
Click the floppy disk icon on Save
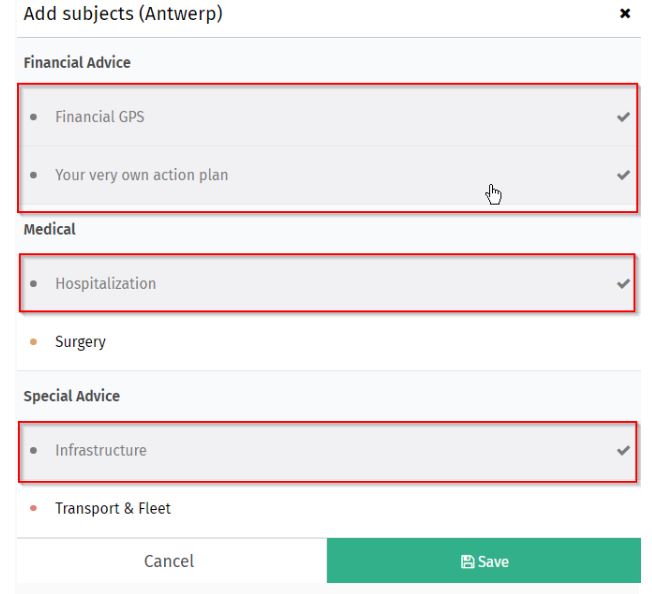click(x=467, y=562)
